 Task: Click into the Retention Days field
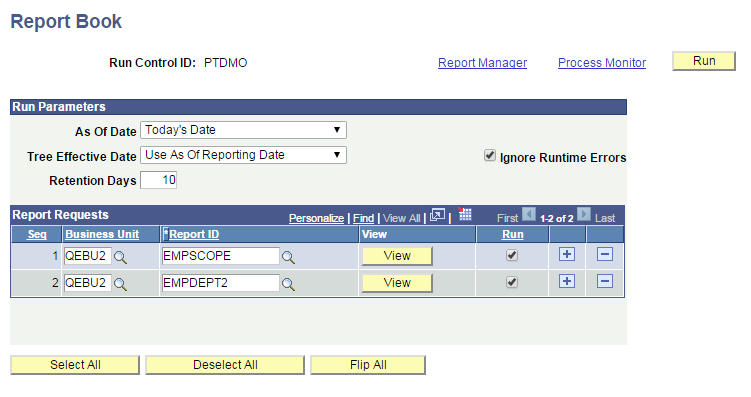click(159, 180)
